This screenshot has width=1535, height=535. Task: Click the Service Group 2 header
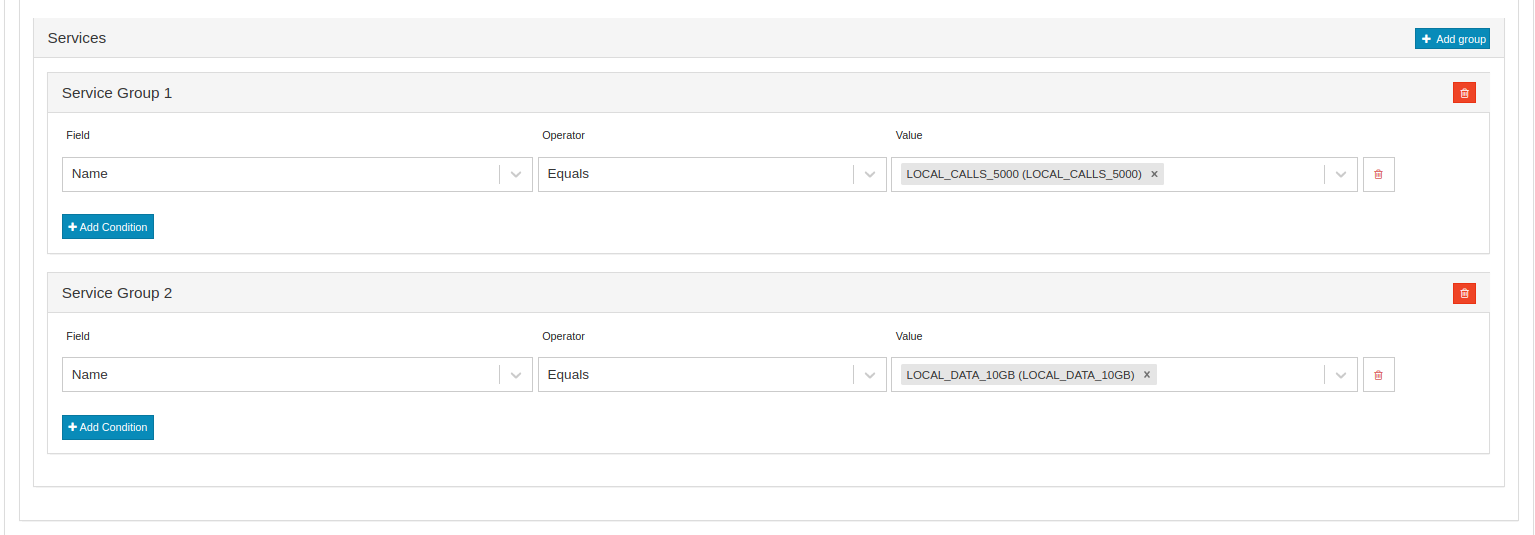117,293
